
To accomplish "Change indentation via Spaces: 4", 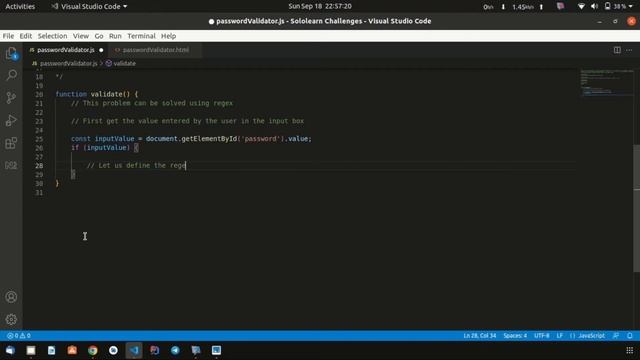I will pos(515,336).
